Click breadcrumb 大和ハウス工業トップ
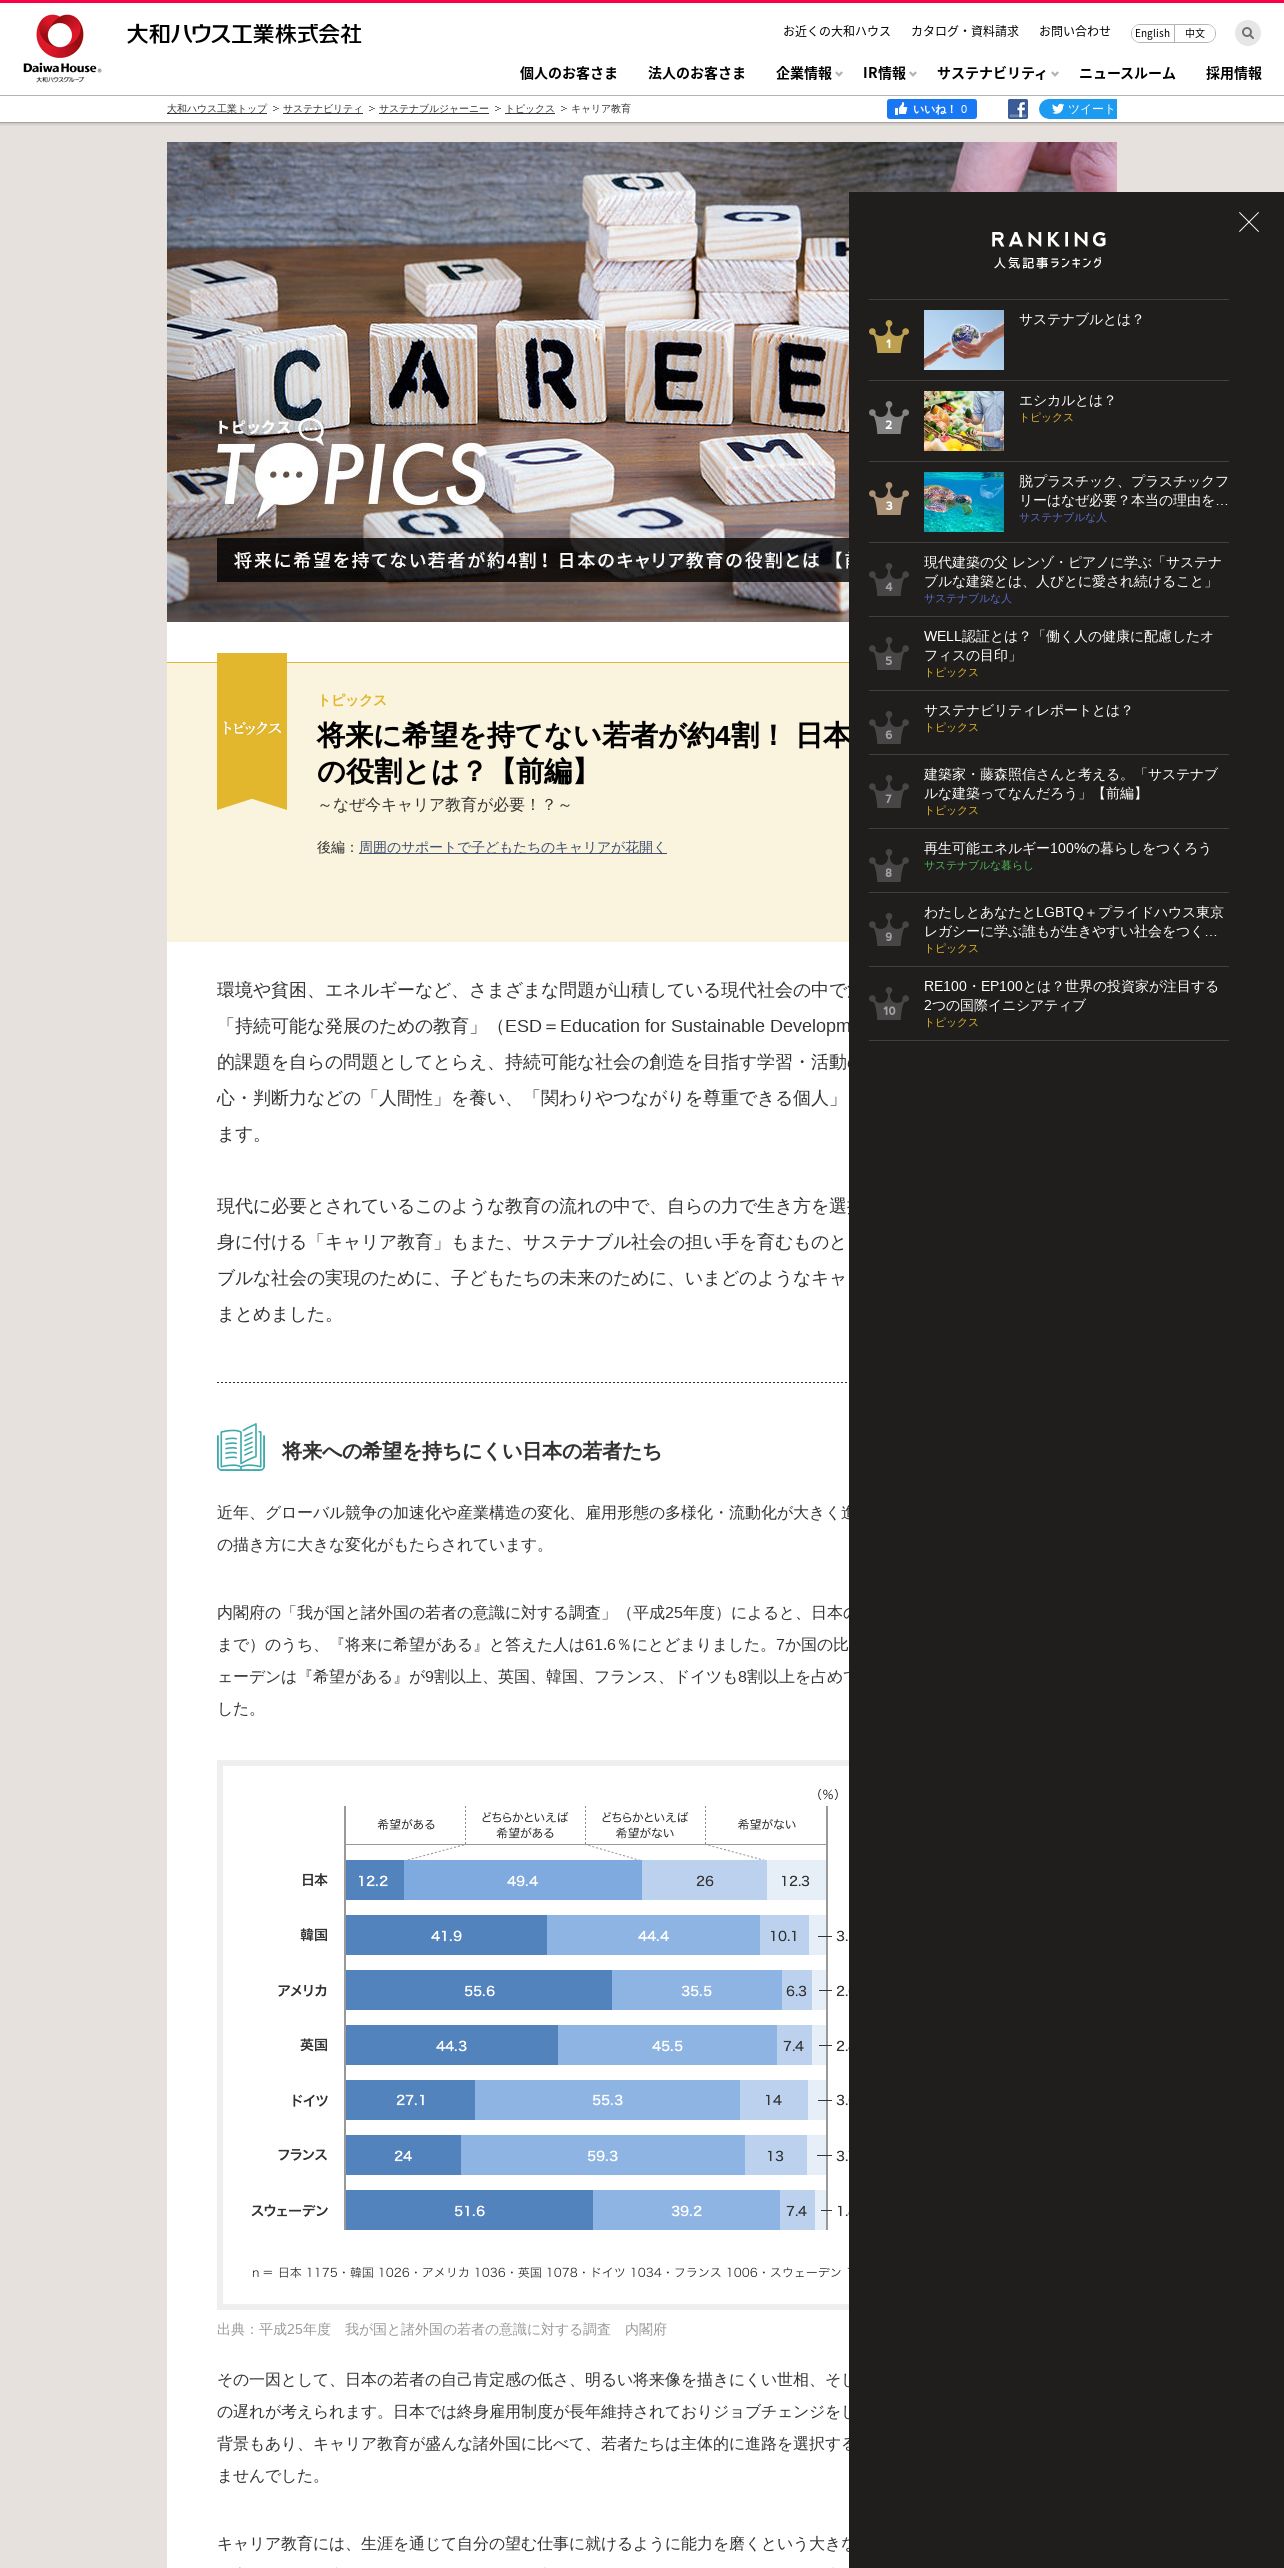The image size is (1284, 2568). click(x=217, y=108)
